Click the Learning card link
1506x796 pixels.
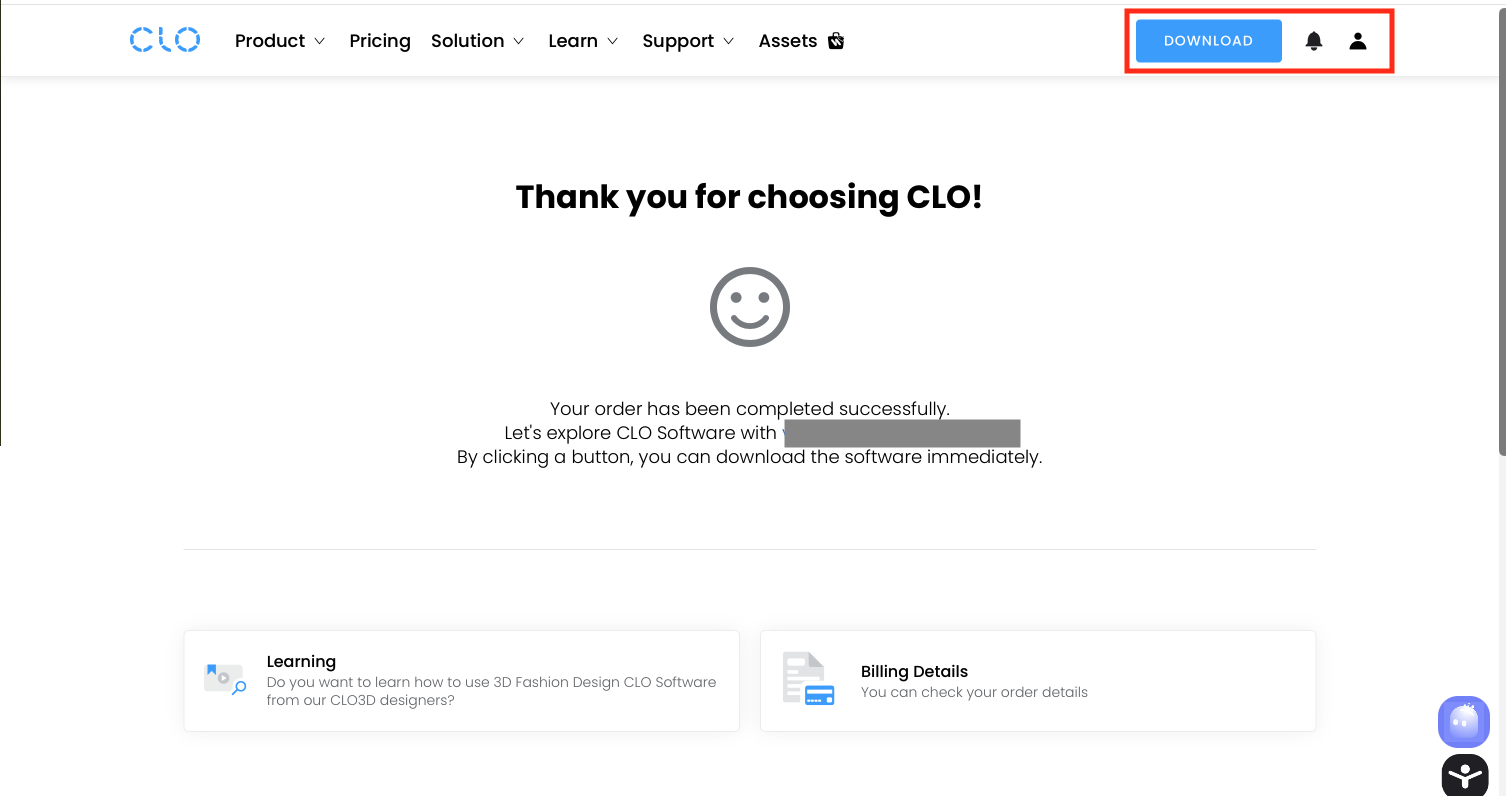pyautogui.click(x=461, y=680)
